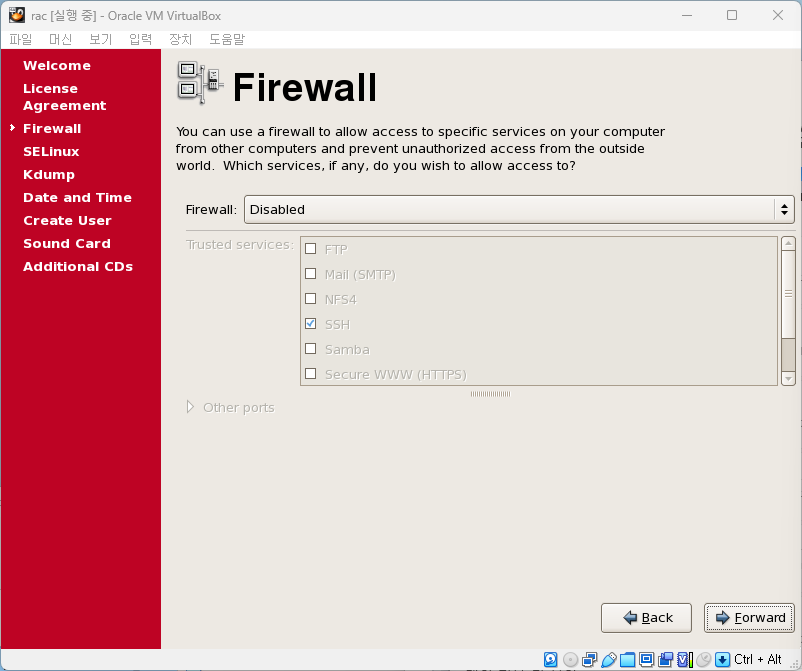Select Create User in the sidebar
This screenshot has height=671, width=802.
[x=67, y=220]
